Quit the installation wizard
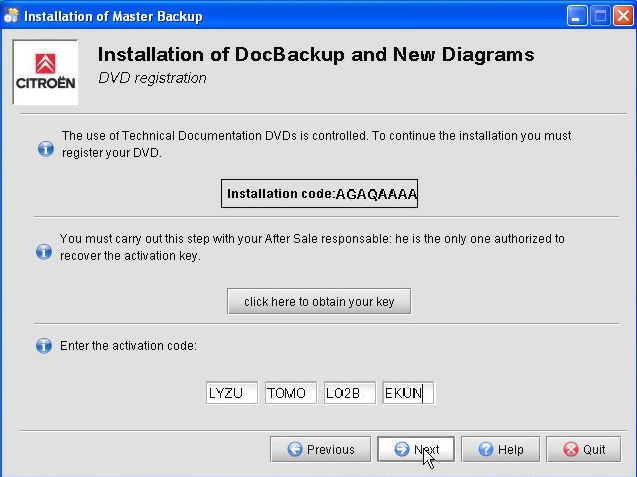The image size is (637, 477). coord(583,450)
